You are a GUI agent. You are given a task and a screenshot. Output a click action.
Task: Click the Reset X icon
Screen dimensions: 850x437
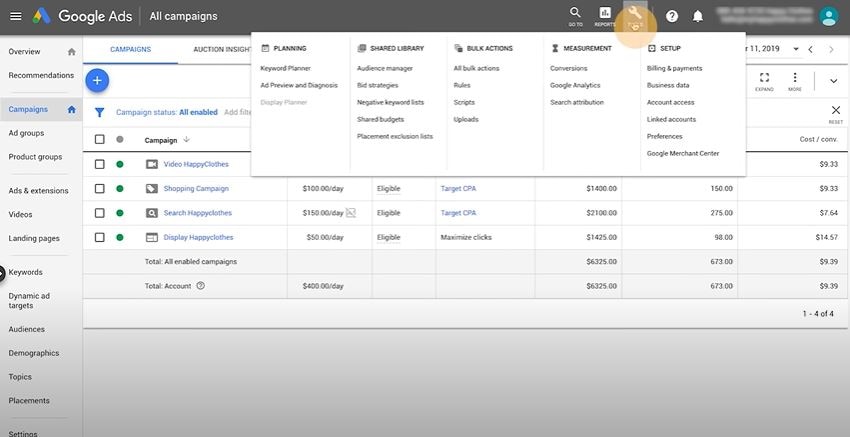835,113
